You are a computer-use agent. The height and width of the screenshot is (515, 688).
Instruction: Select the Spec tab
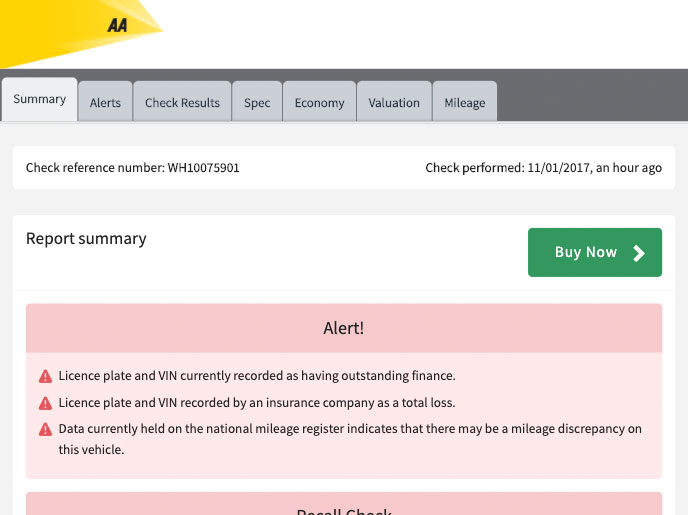(x=257, y=102)
